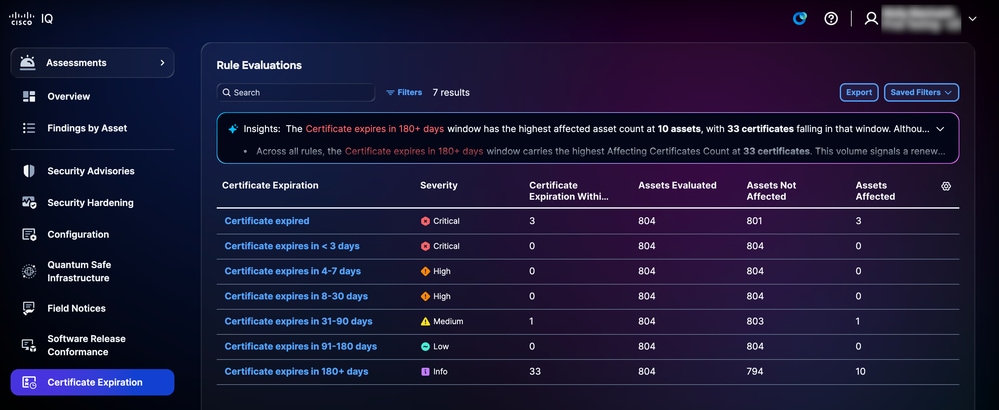This screenshot has height=410, width=999.
Task: Sort by Assets Not Affected column
Action: (x=772, y=191)
